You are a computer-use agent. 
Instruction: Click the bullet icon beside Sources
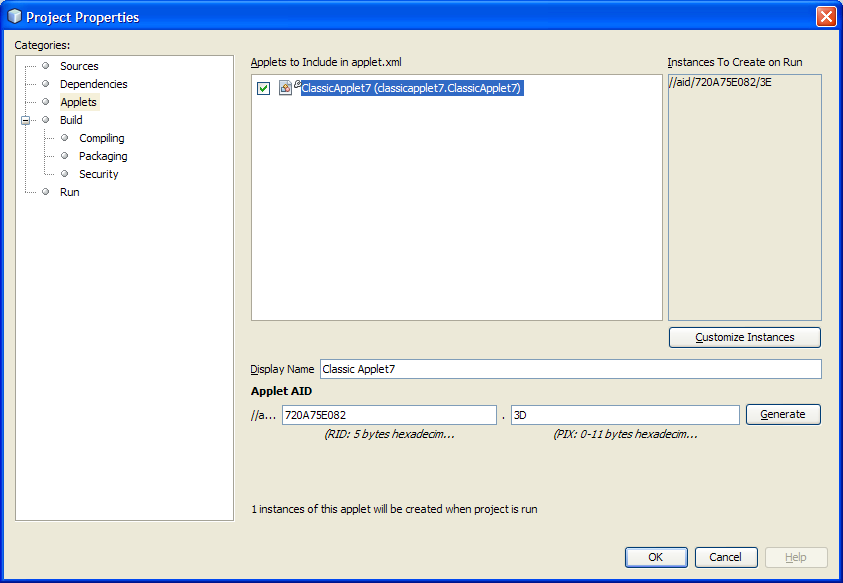point(45,66)
